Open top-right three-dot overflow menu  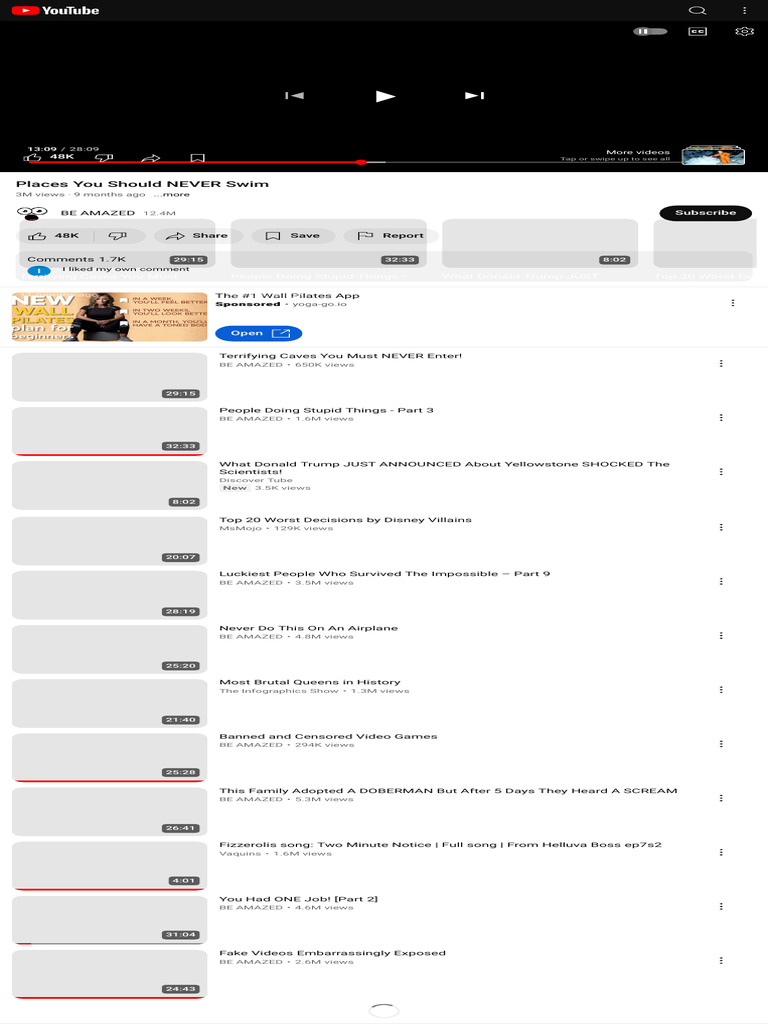click(744, 10)
